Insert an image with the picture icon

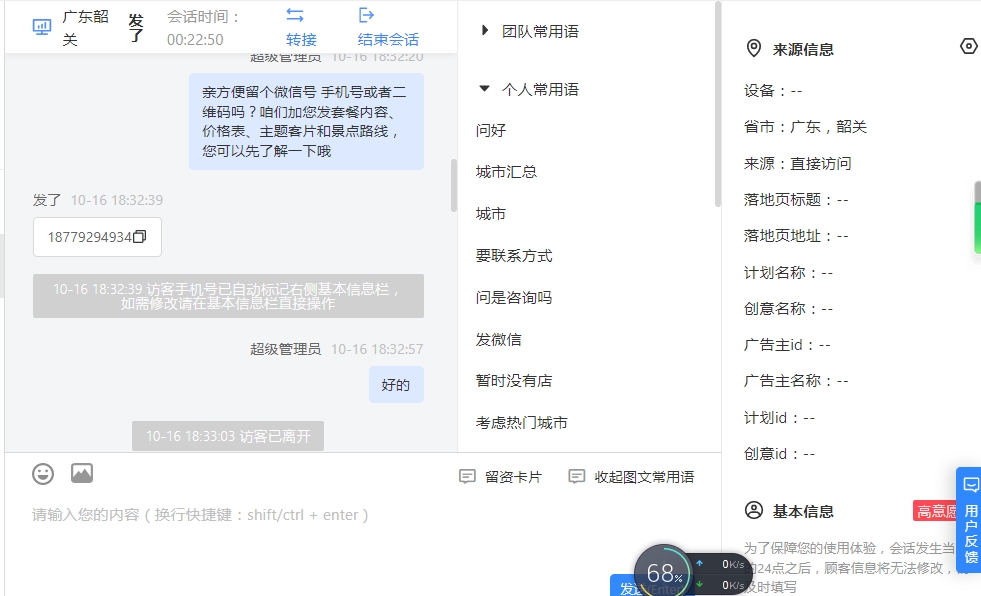[82, 473]
